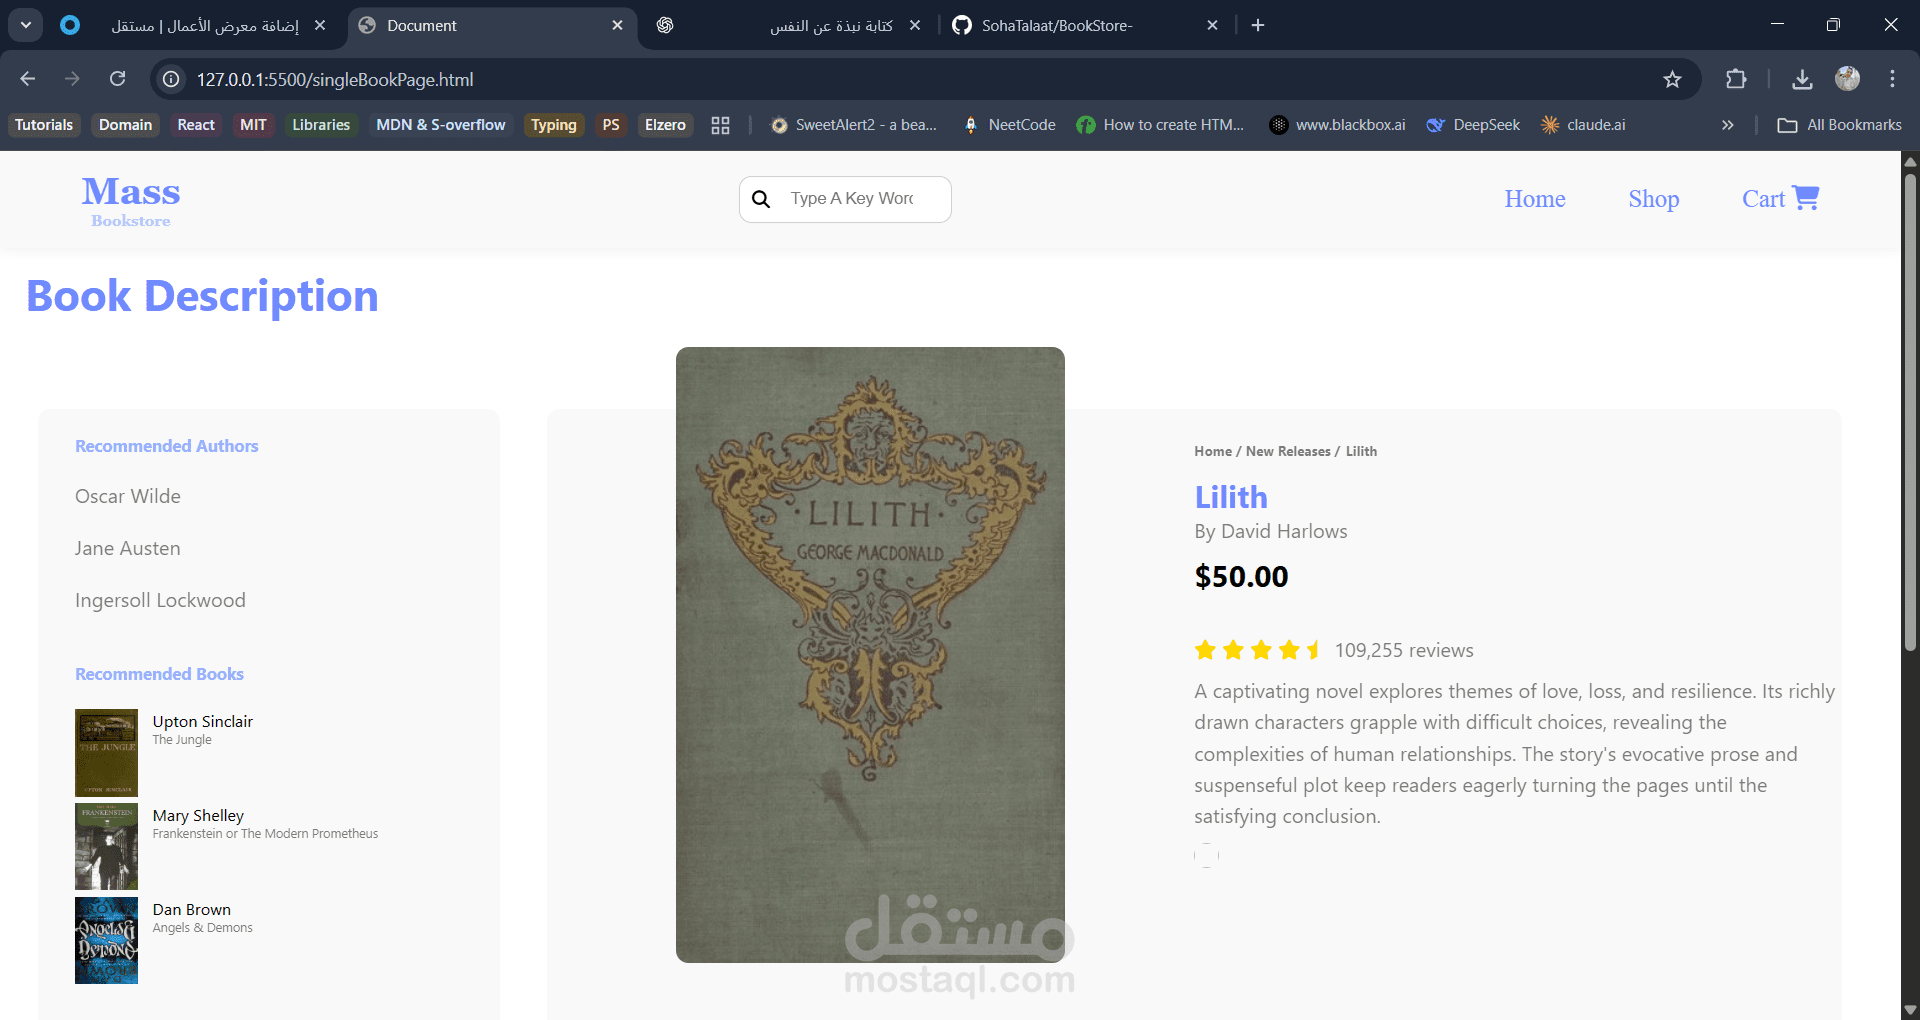Click the Upton Sinclair recommended book title

[x=202, y=721]
